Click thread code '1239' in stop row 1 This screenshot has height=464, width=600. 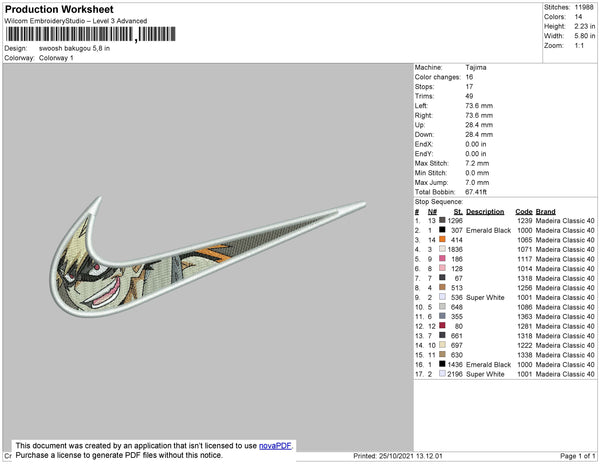525,221
